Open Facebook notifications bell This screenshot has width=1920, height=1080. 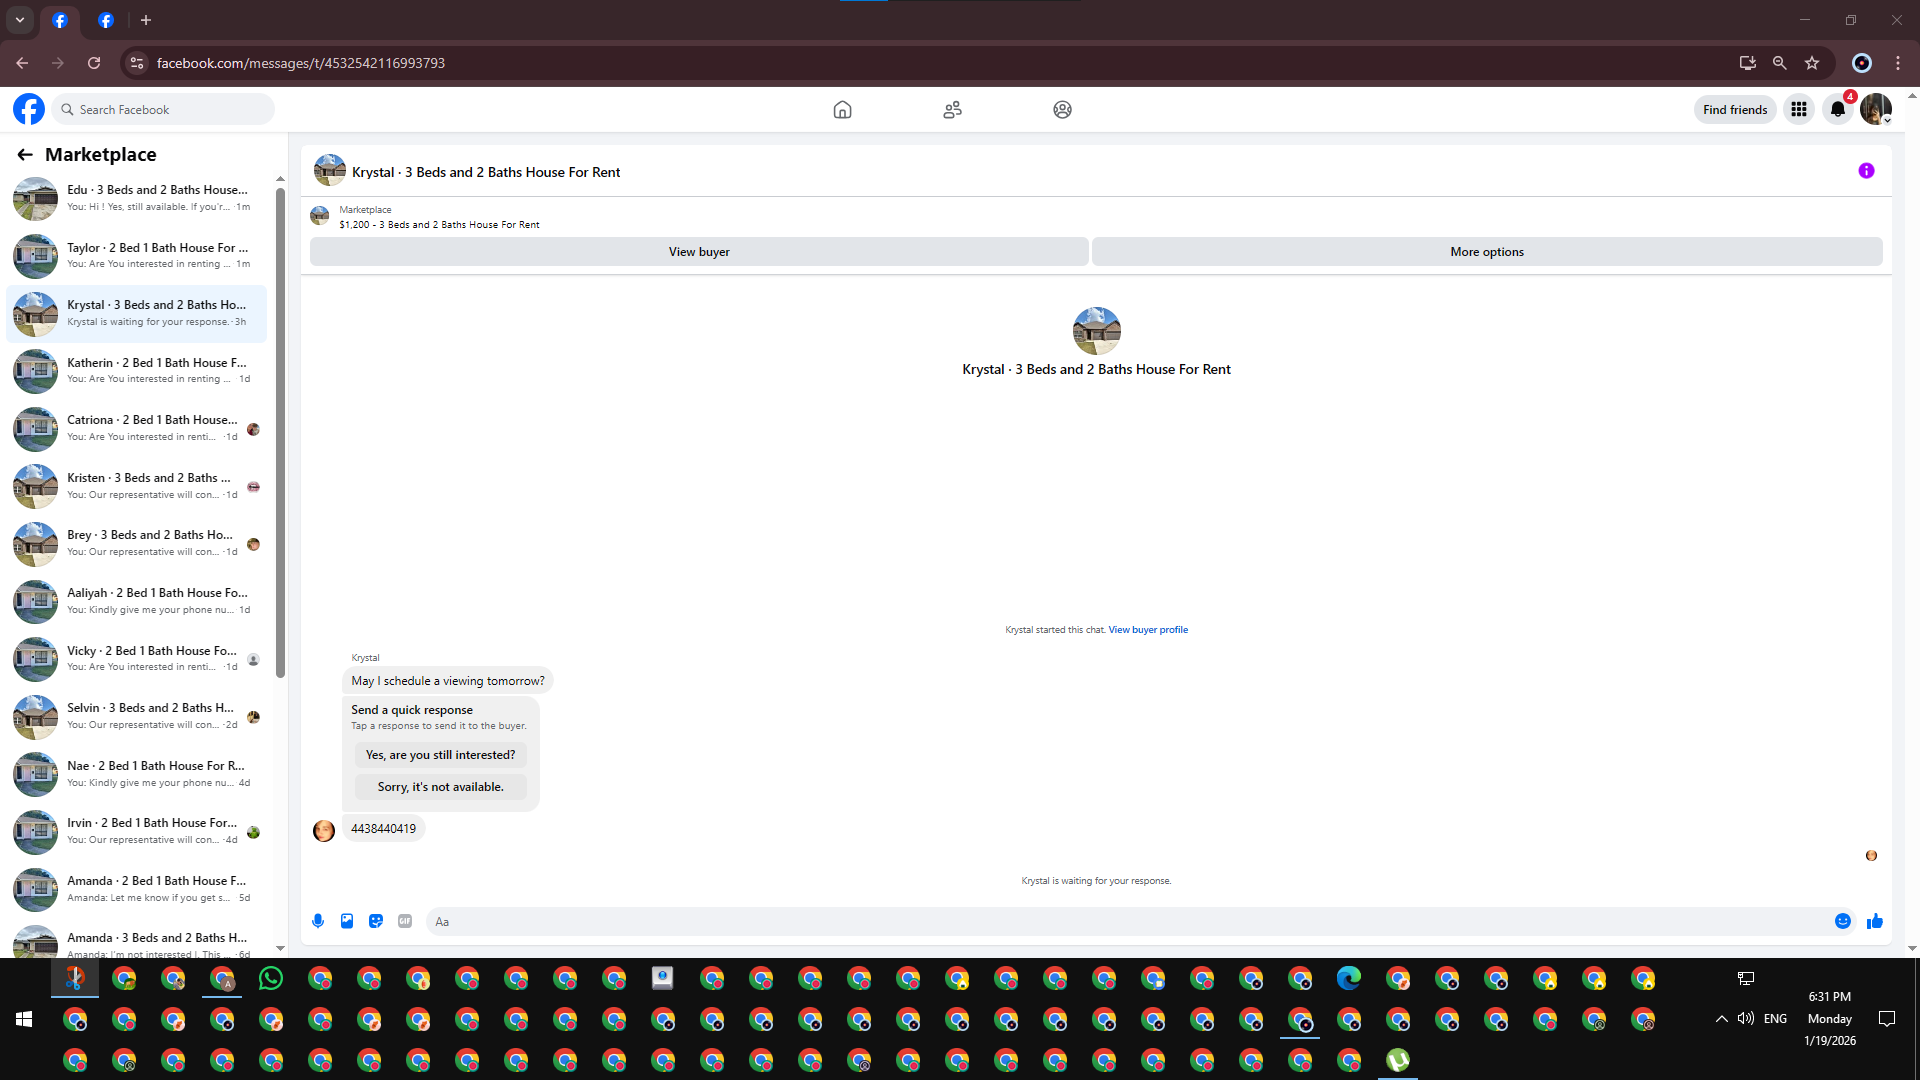pyautogui.click(x=1838, y=110)
